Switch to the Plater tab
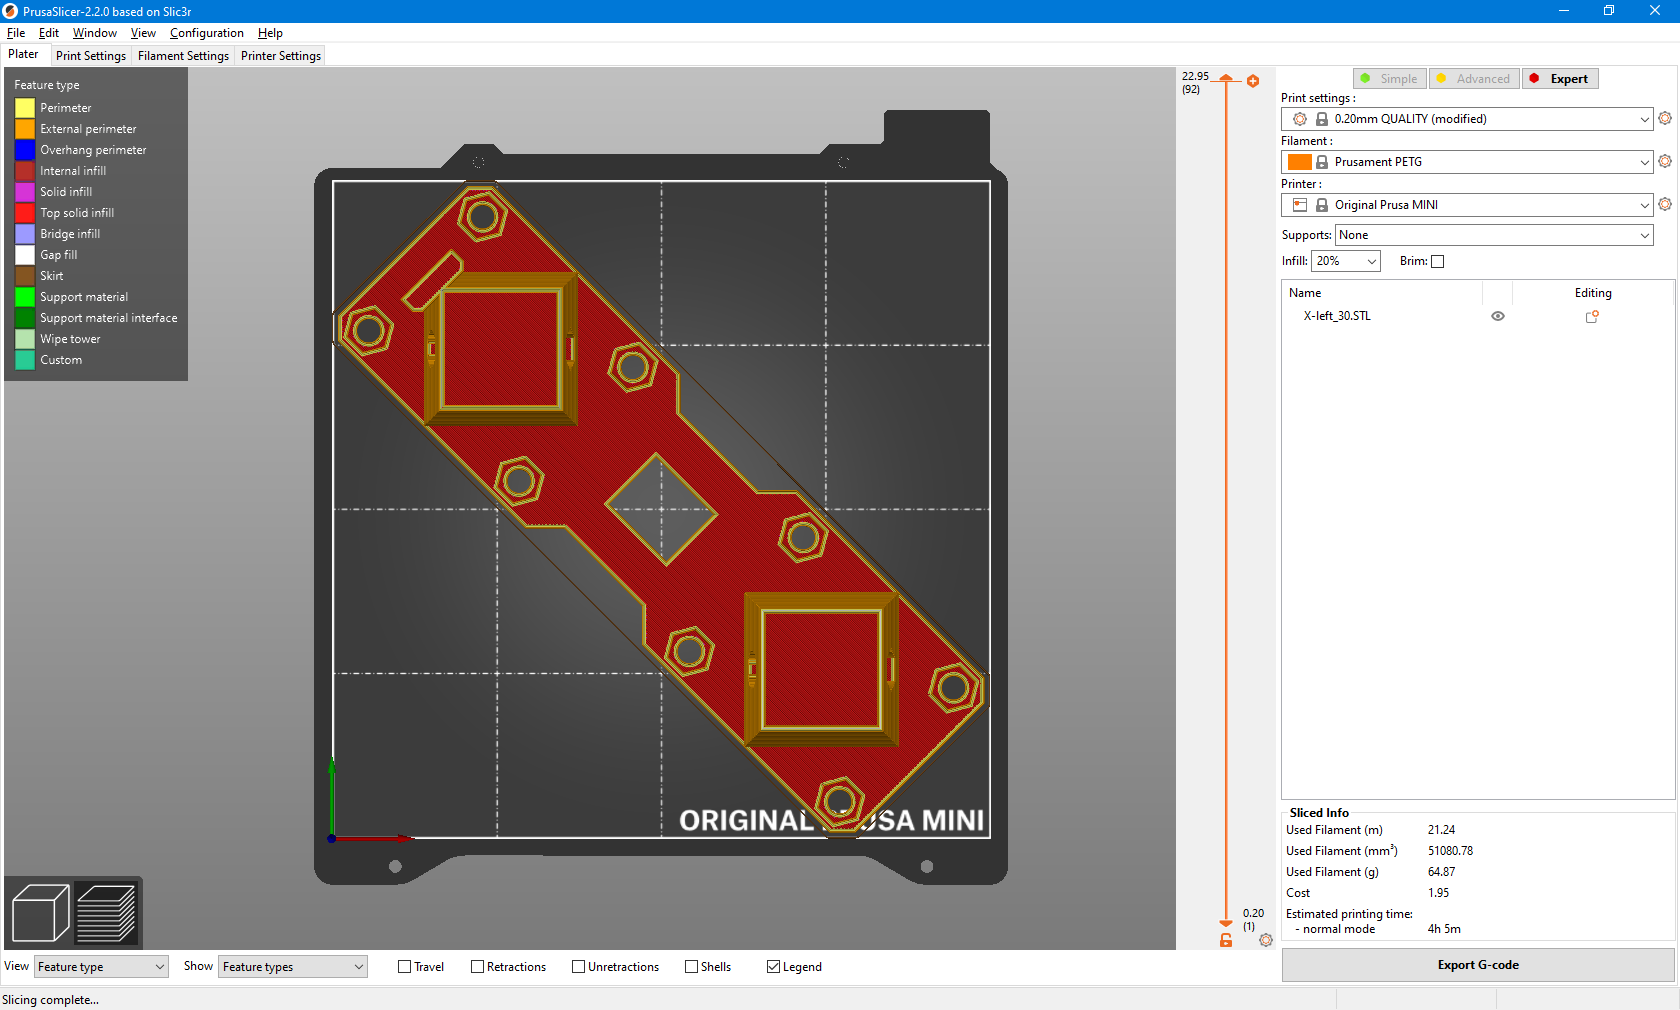 (x=23, y=55)
